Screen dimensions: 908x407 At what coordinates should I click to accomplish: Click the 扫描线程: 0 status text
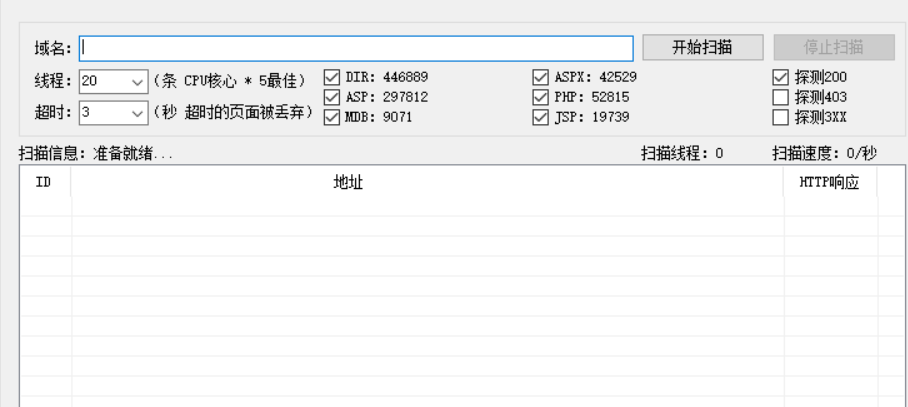pyautogui.click(x=682, y=153)
